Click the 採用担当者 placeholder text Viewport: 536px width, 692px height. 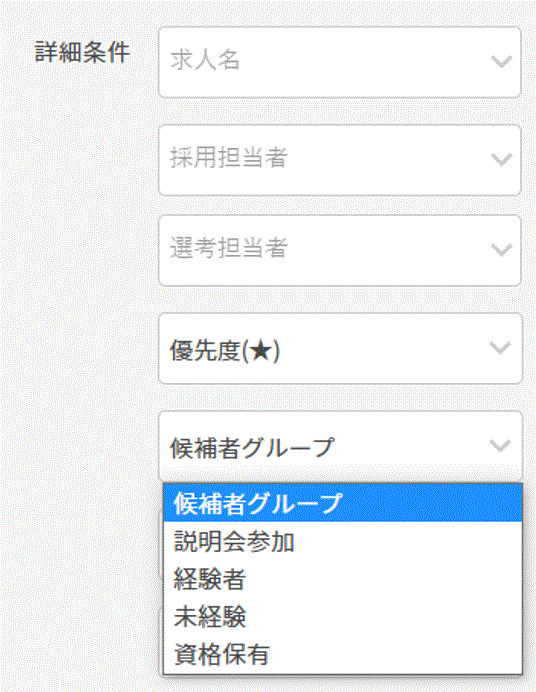tap(229, 158)
